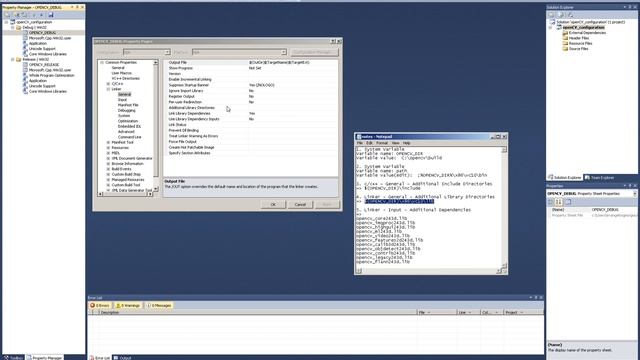Toggle the Messages filter in Error List

[160, 305]
